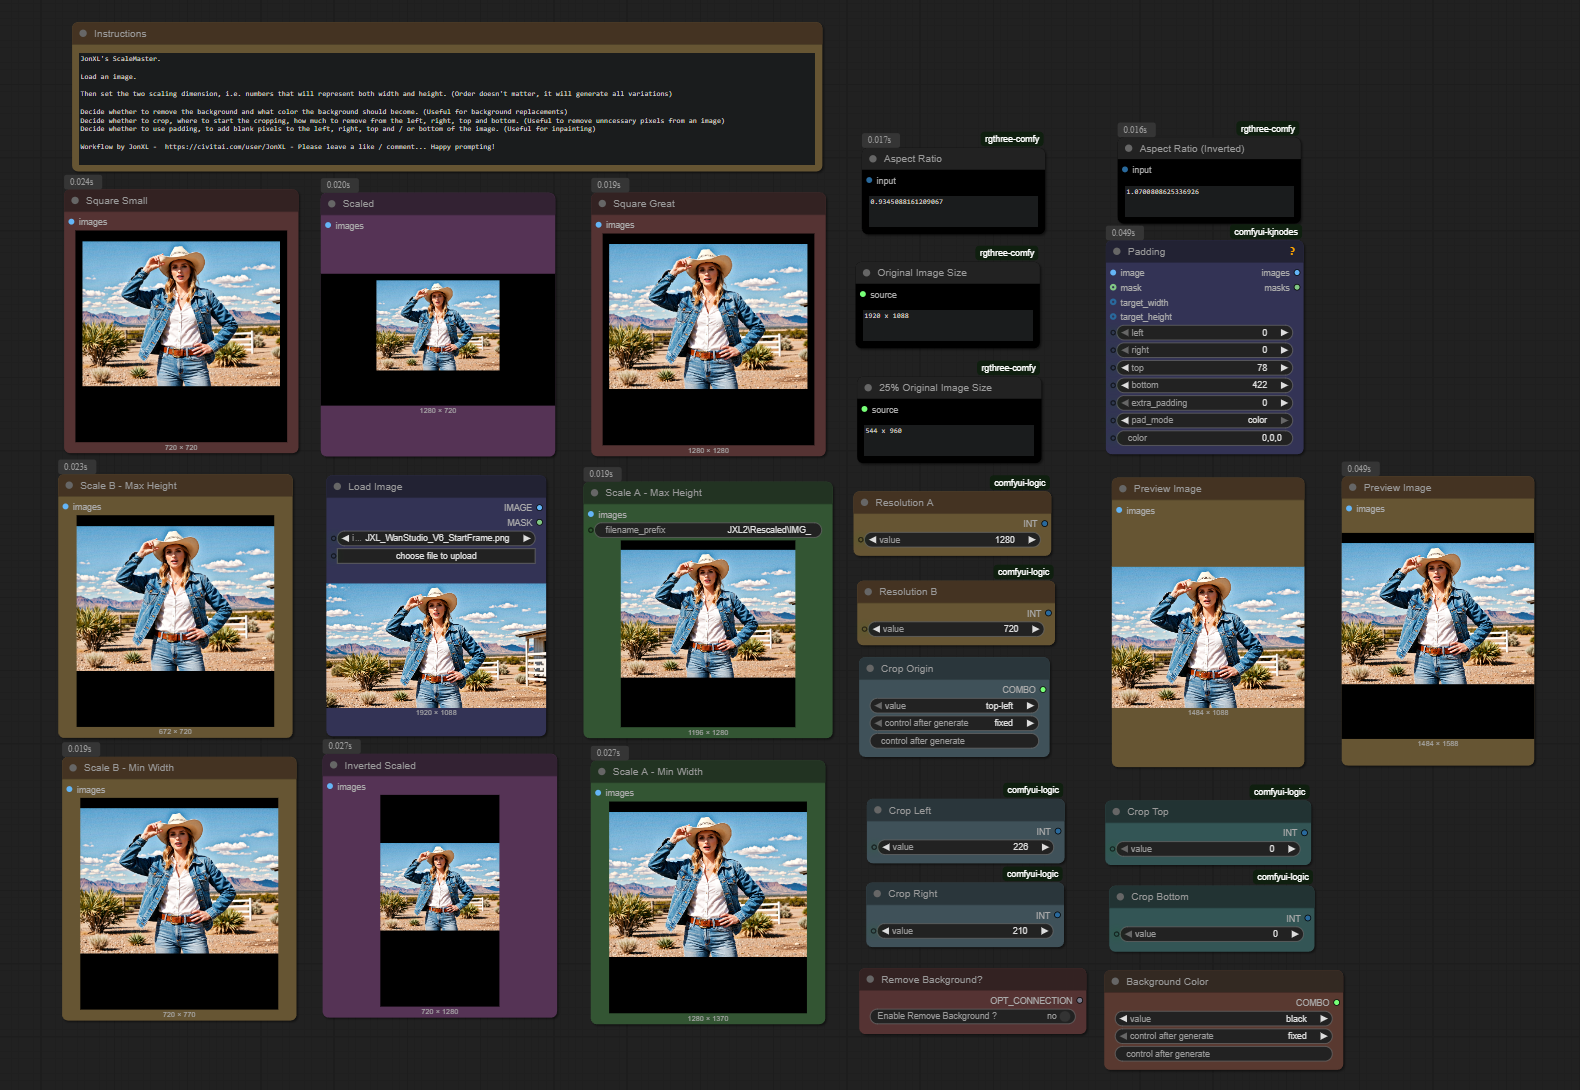The image size is (1580, 1090).
Task: Open the Load Image file name selector
Action: click(x=436, y=538)
